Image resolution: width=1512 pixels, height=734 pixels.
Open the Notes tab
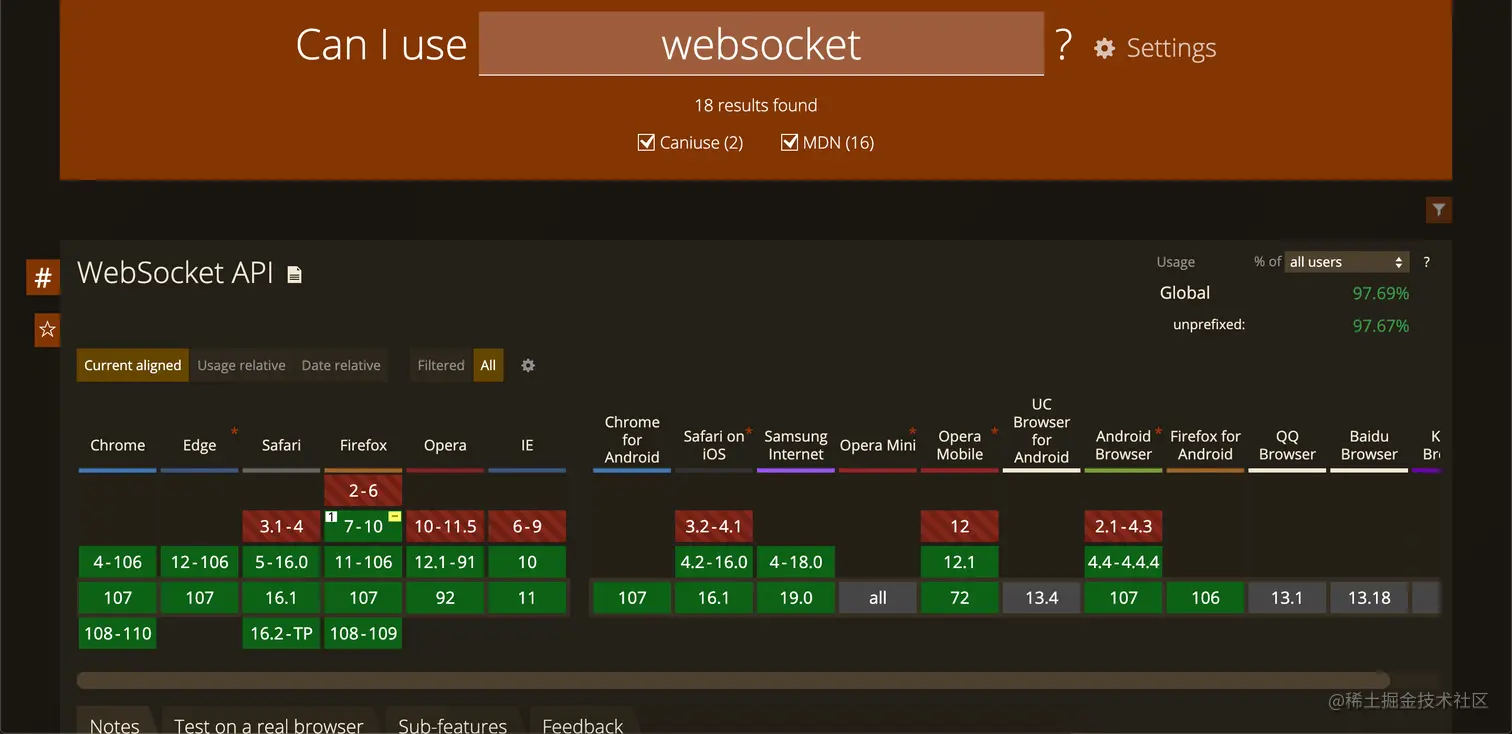tap(114, 722)
